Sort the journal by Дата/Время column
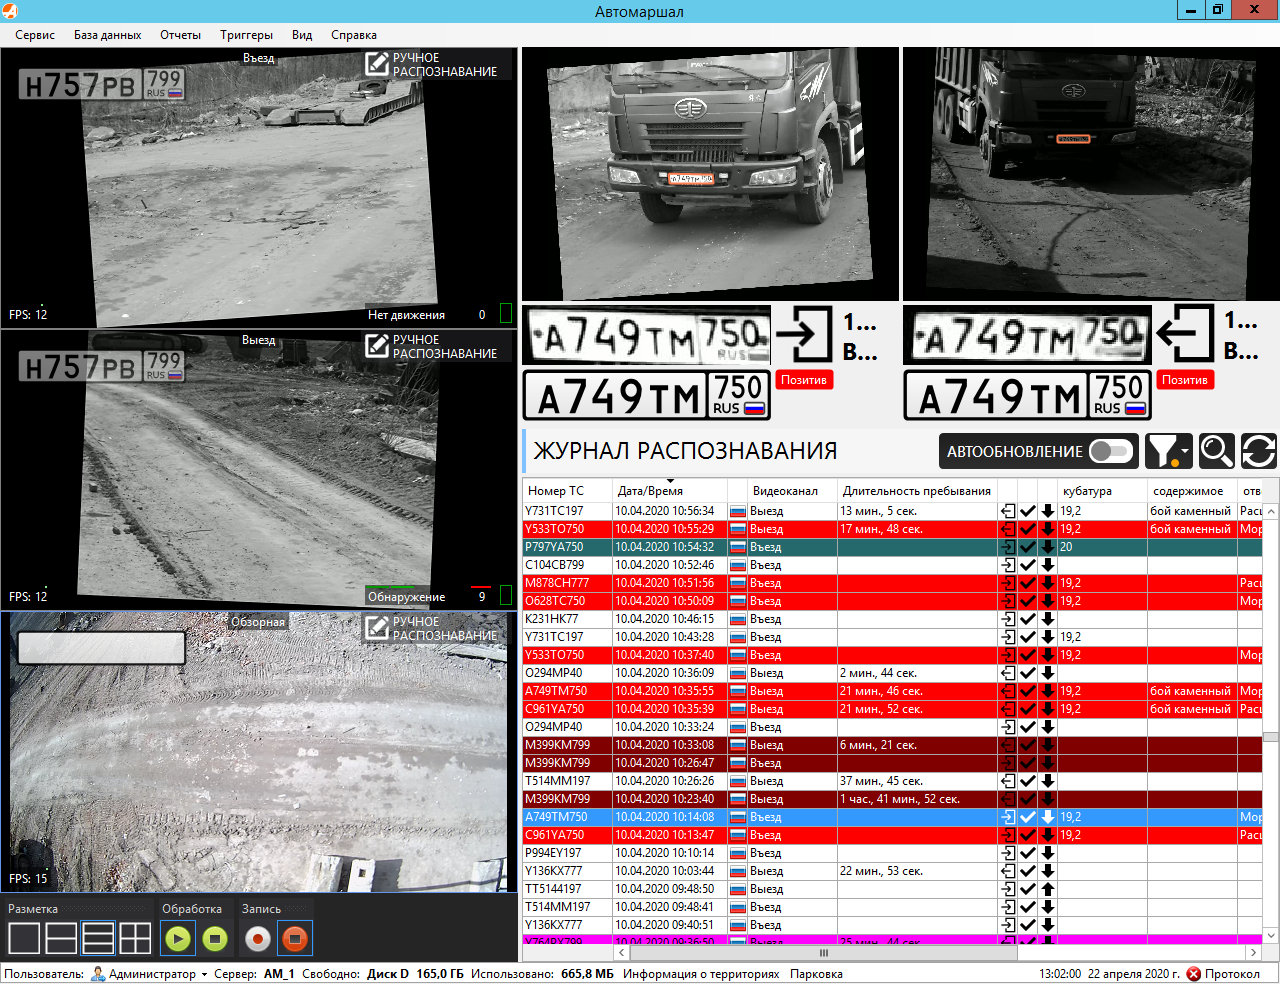The image size is (1280, 984). [x=650, y=491]
